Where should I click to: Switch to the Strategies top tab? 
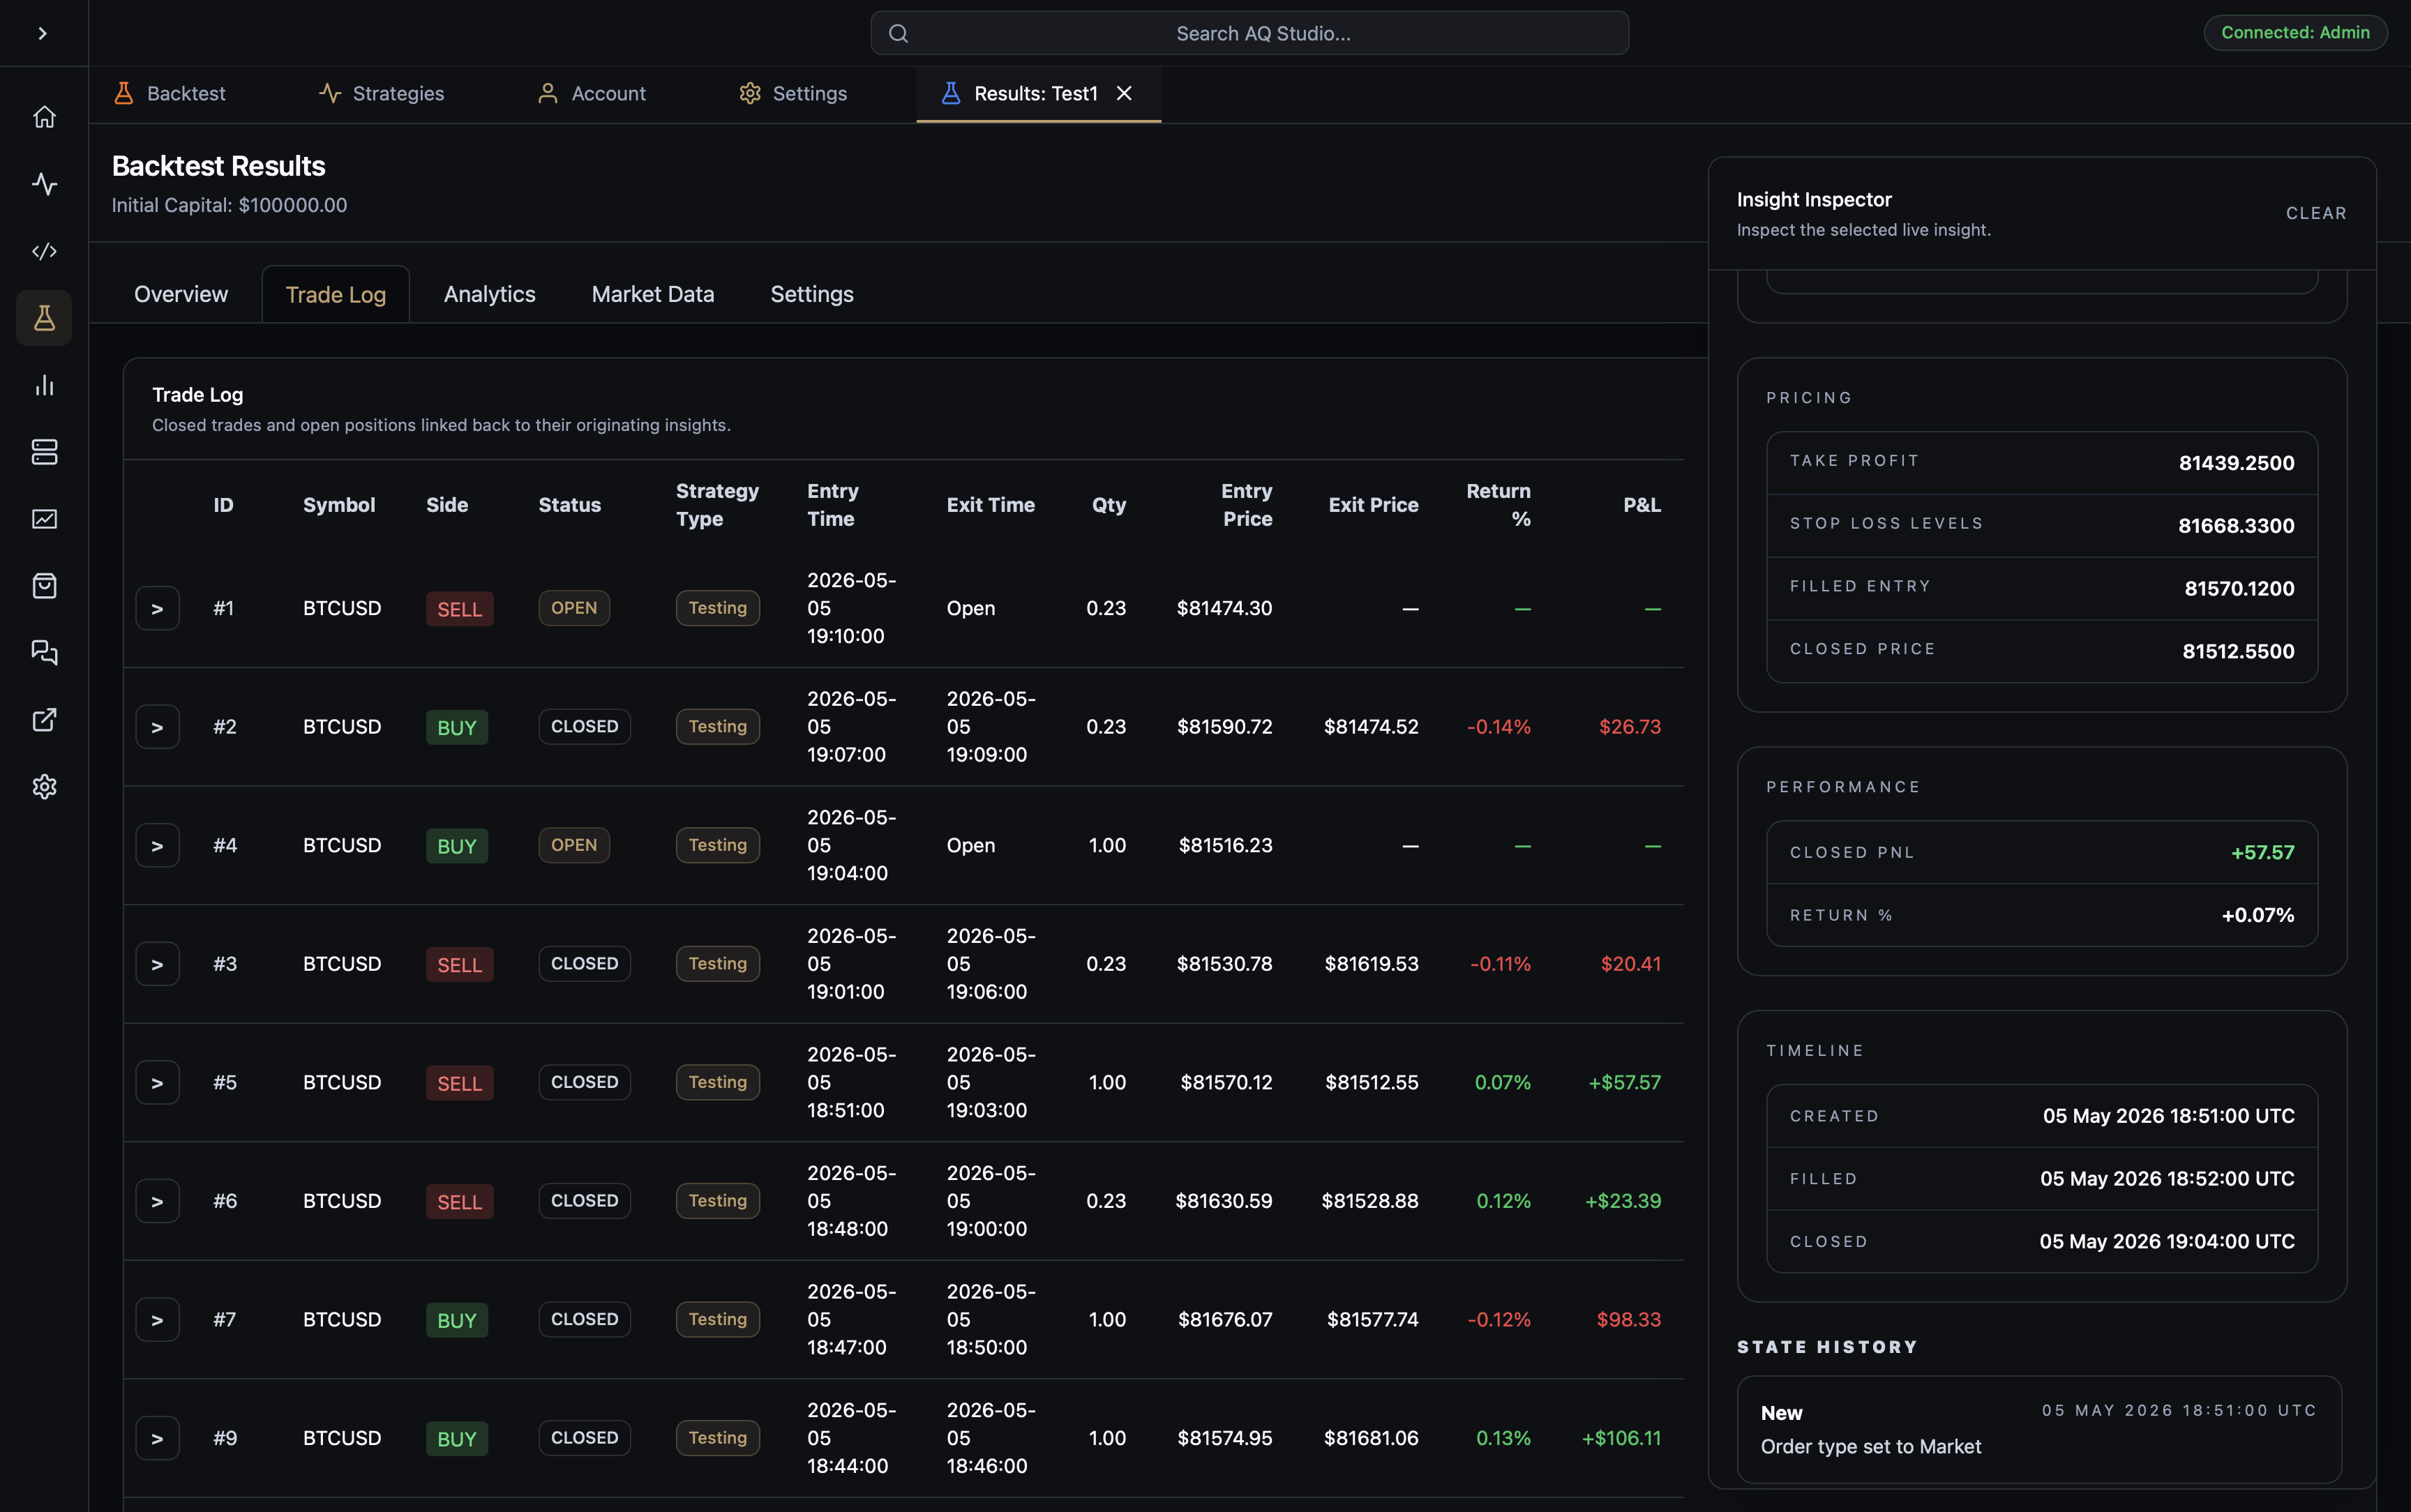[x=381, y=94]
